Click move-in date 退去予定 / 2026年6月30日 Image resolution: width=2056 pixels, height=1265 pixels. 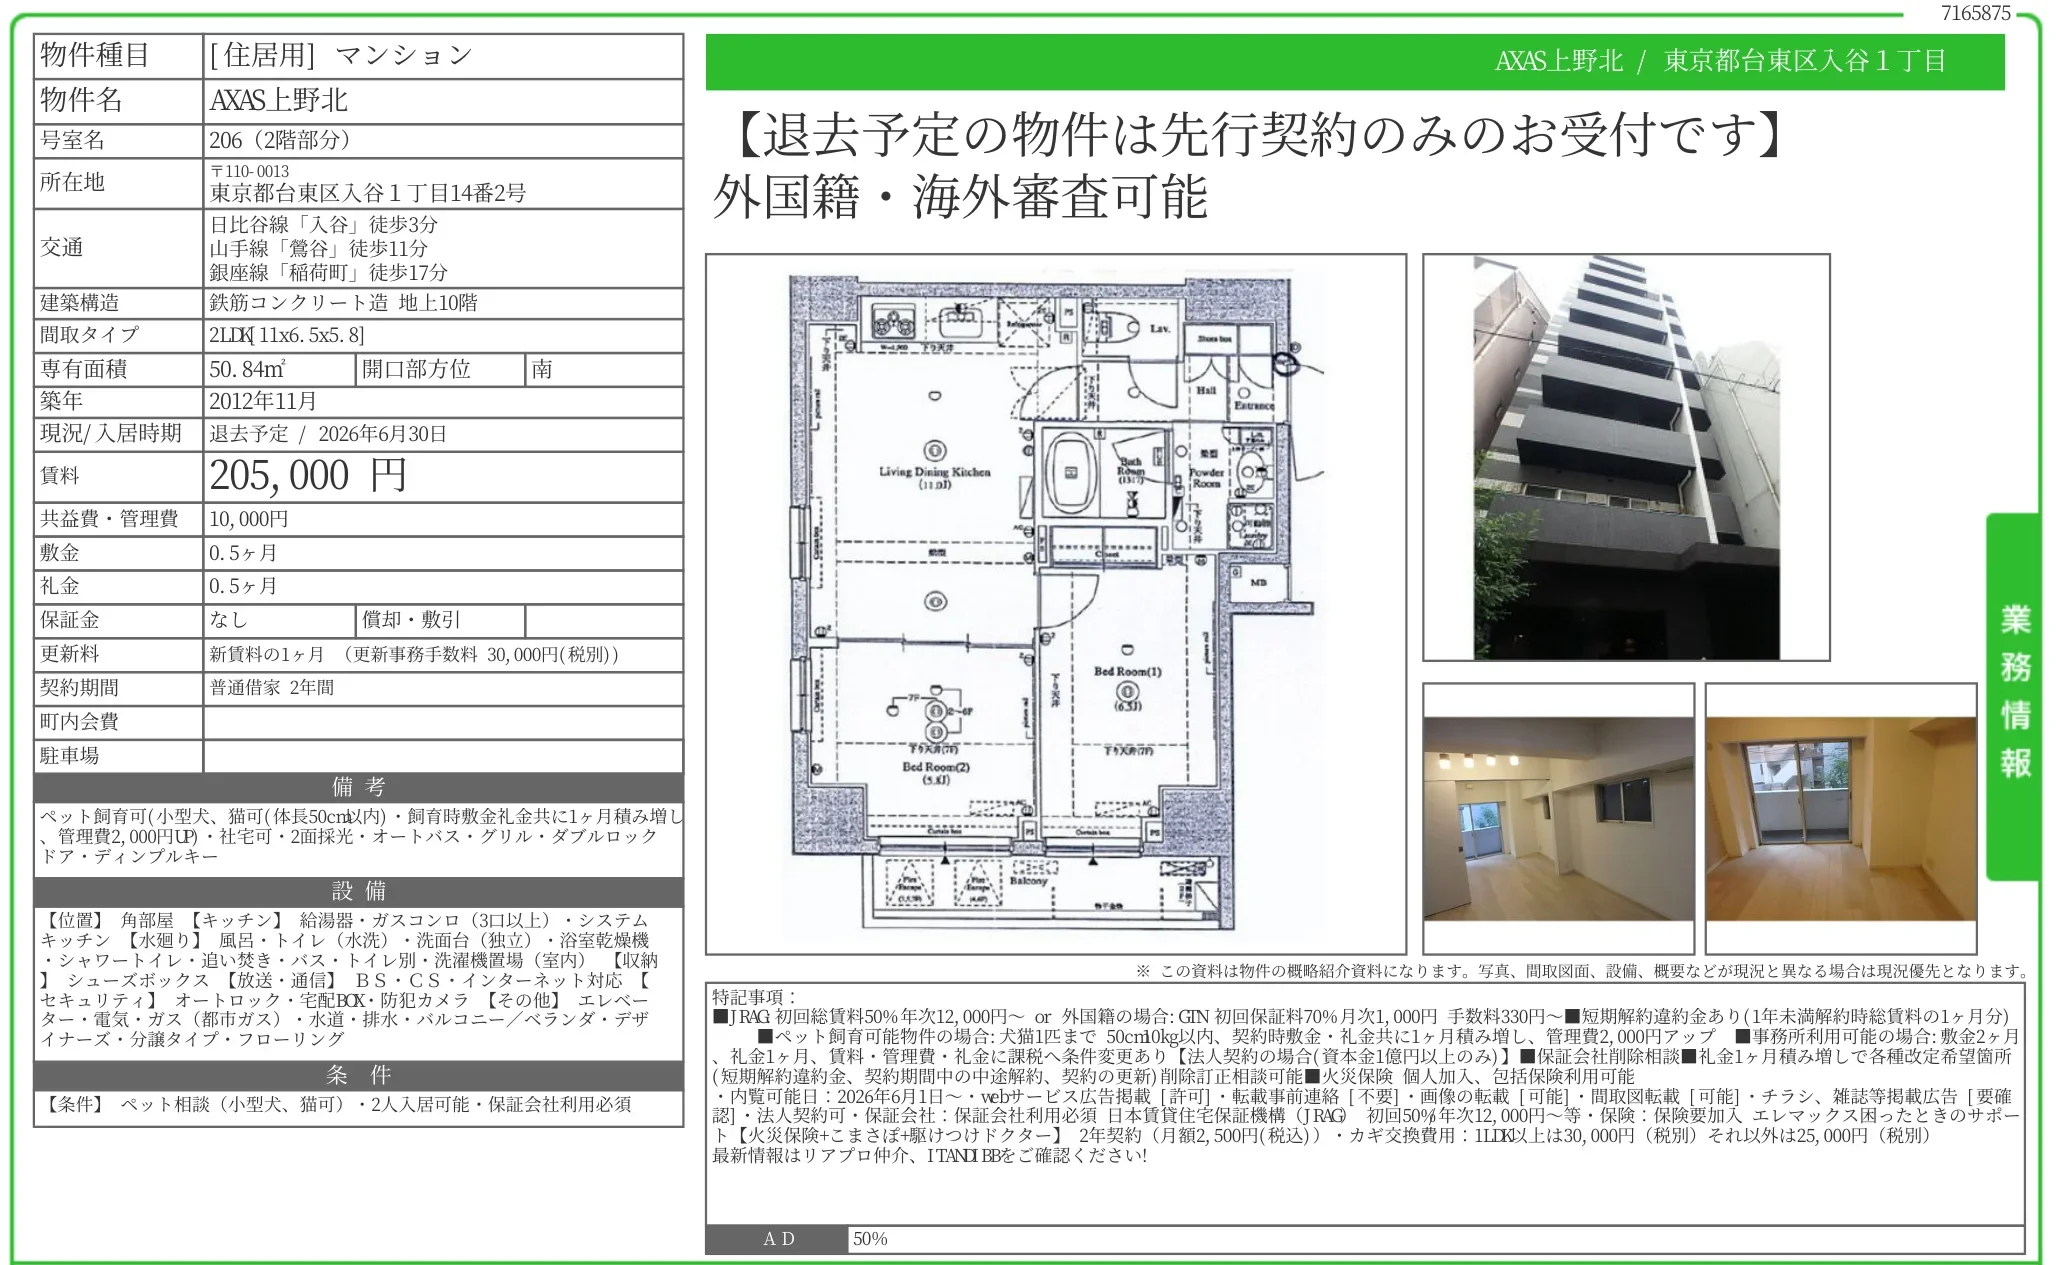point(328,434)
